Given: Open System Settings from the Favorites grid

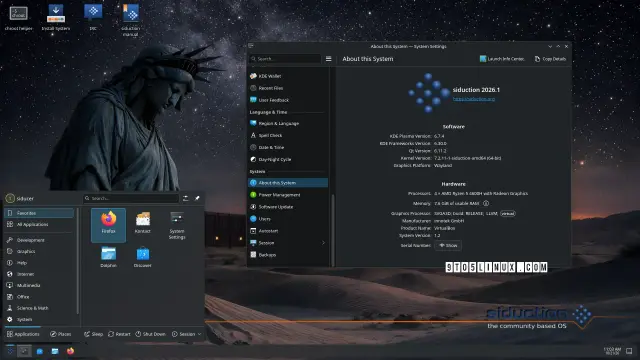Looking at the screenshot, I should 177,225.
